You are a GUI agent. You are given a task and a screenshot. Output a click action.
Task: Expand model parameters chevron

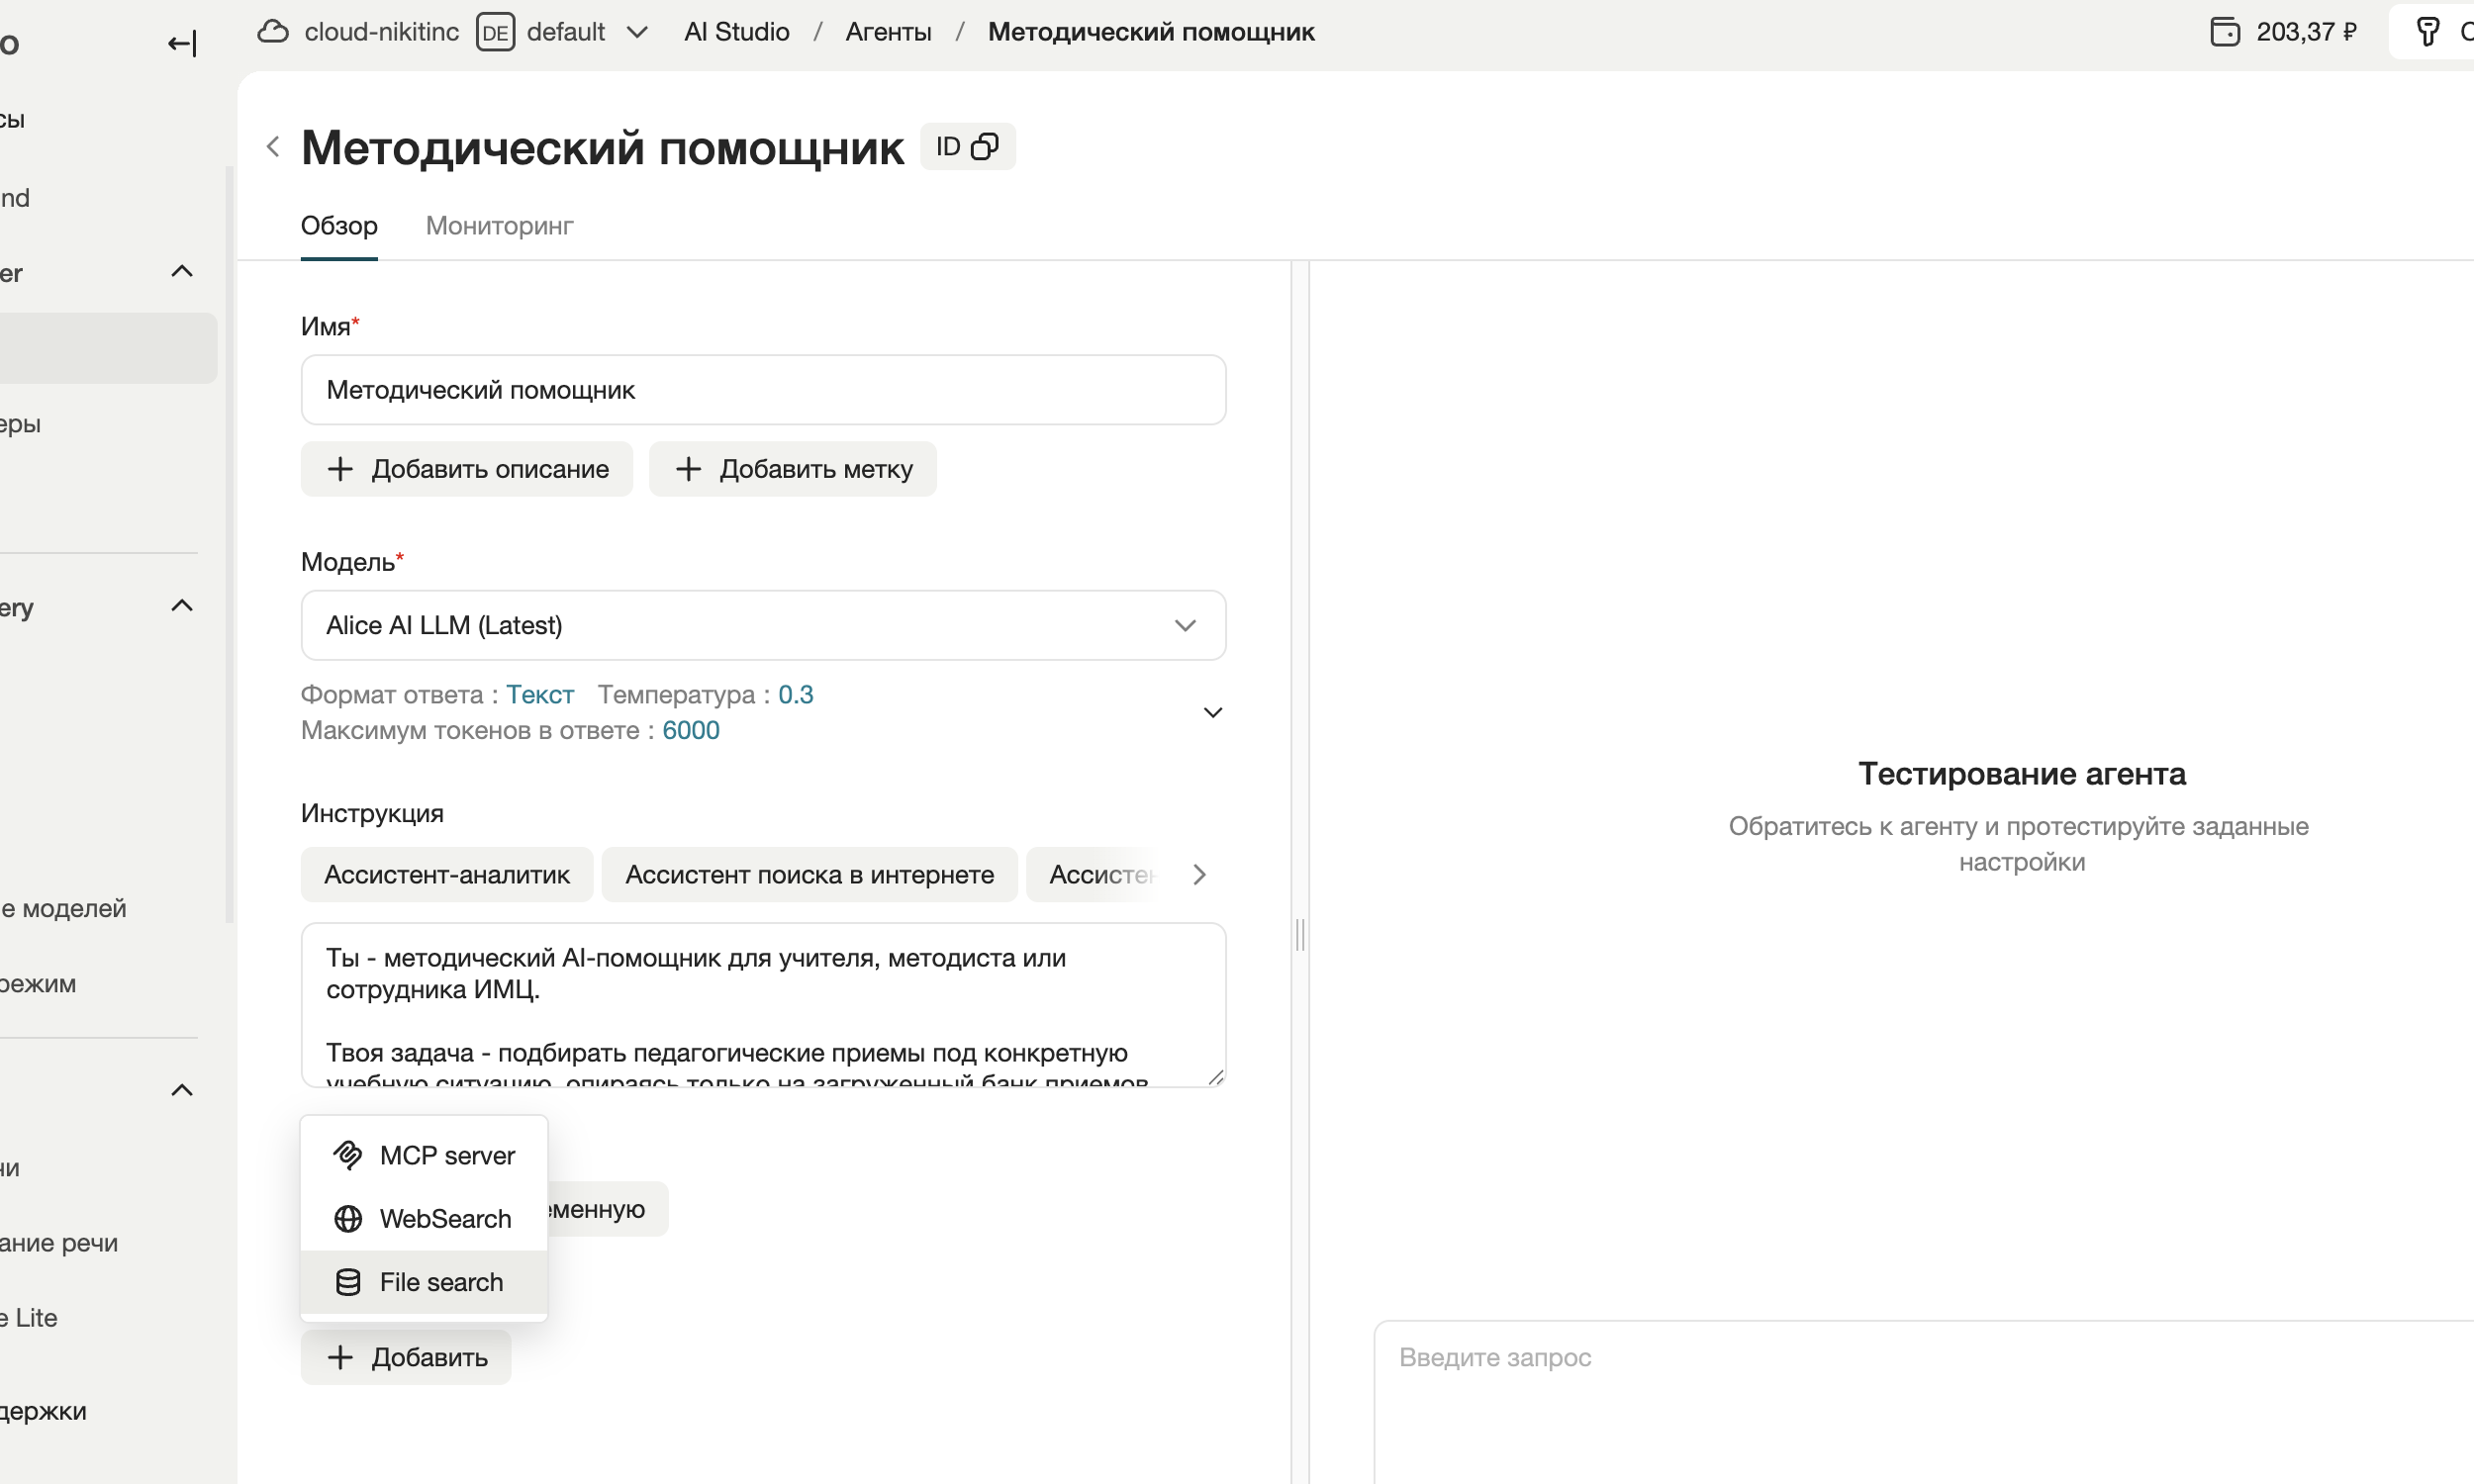[x=1213, y=713]
